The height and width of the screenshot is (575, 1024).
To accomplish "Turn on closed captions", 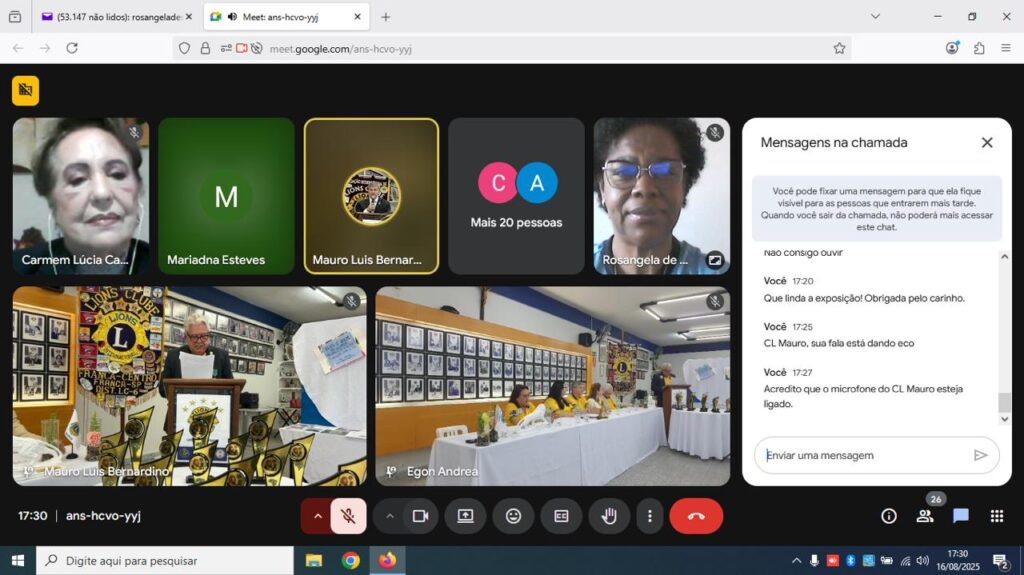I will coord(561,516).
